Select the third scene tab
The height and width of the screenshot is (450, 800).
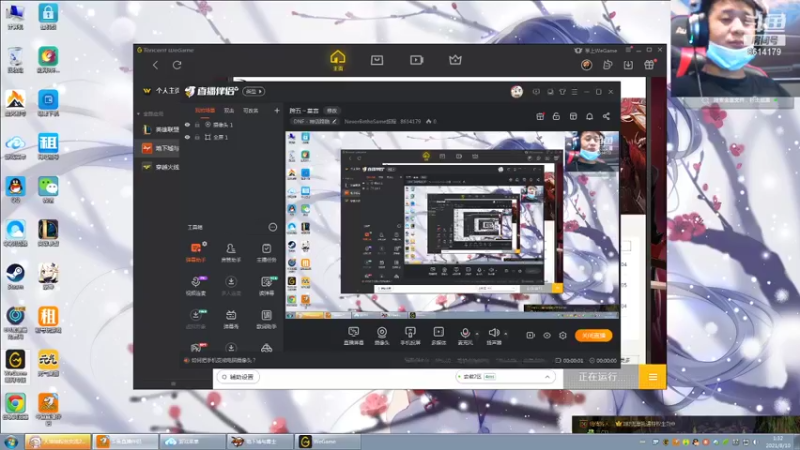(251, 110)
